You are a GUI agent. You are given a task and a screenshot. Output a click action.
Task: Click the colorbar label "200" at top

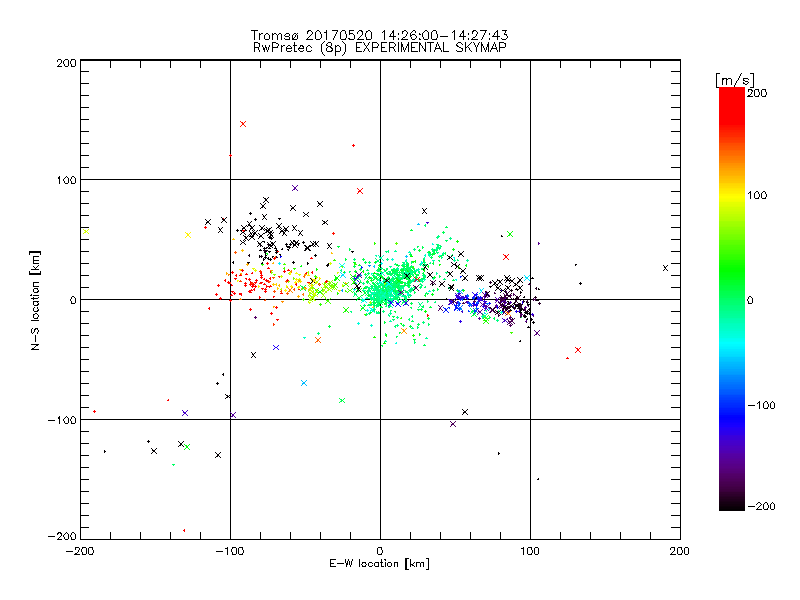757,93
